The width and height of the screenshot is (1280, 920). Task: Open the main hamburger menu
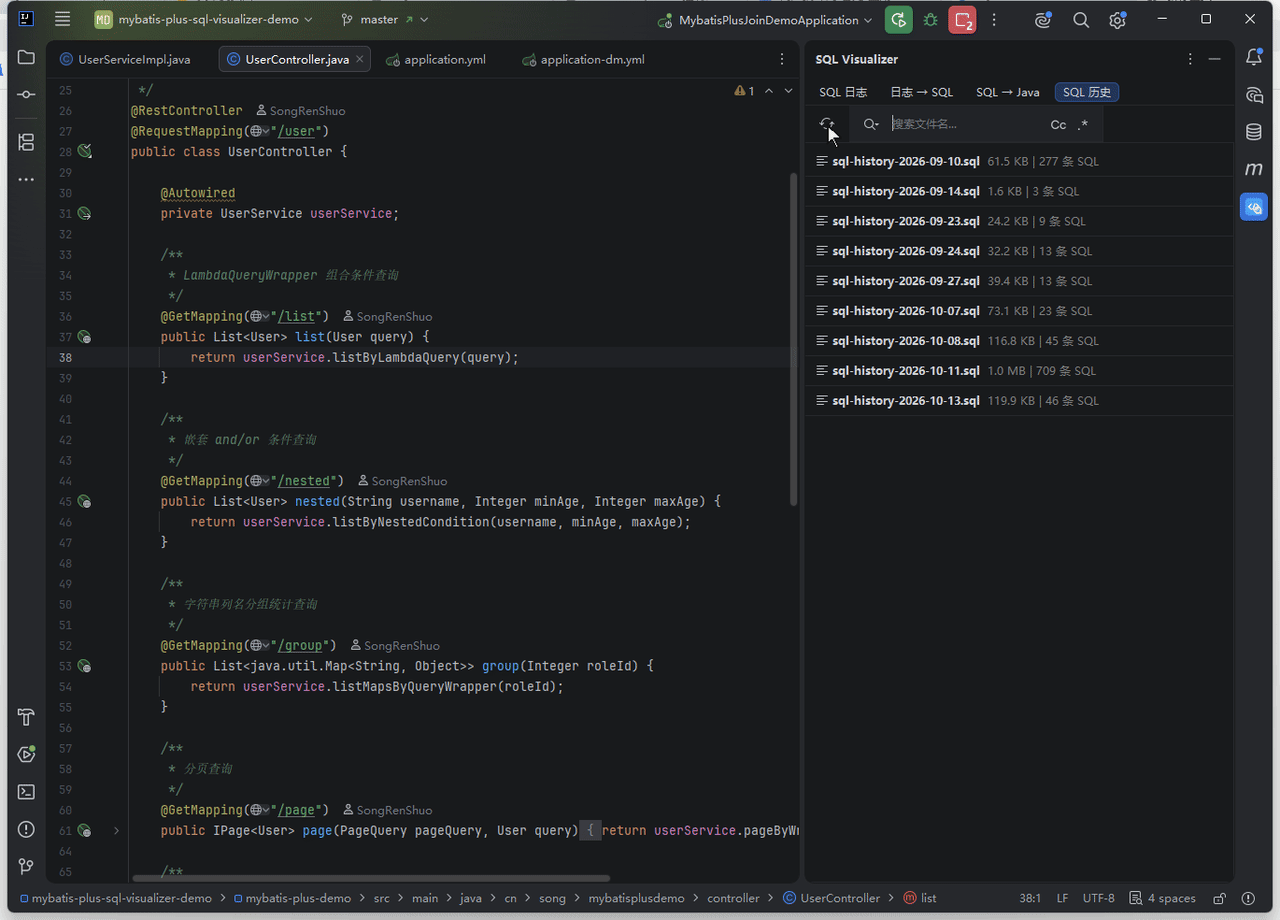(x=63, y=19)
